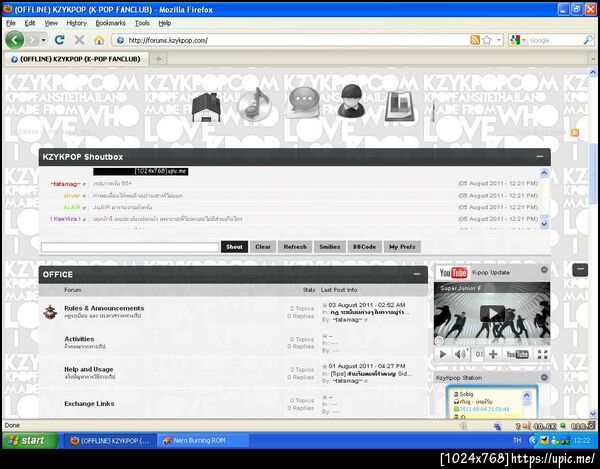
Task: Open the Rules & Announcements forum icon
Action: coord(50,312)
